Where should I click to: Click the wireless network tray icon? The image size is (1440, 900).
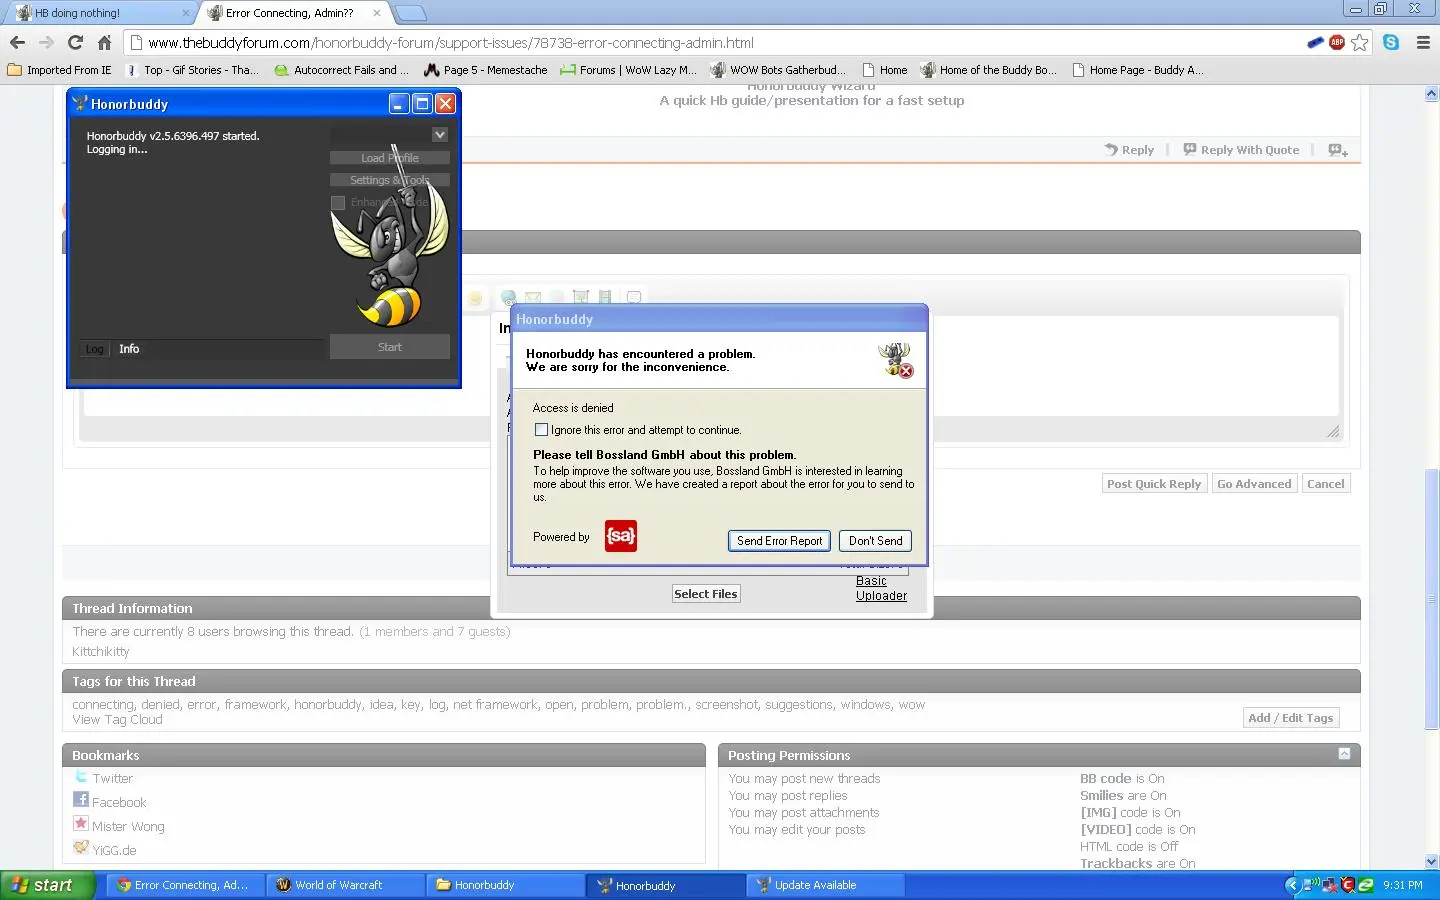click(x=1313, y=885)
